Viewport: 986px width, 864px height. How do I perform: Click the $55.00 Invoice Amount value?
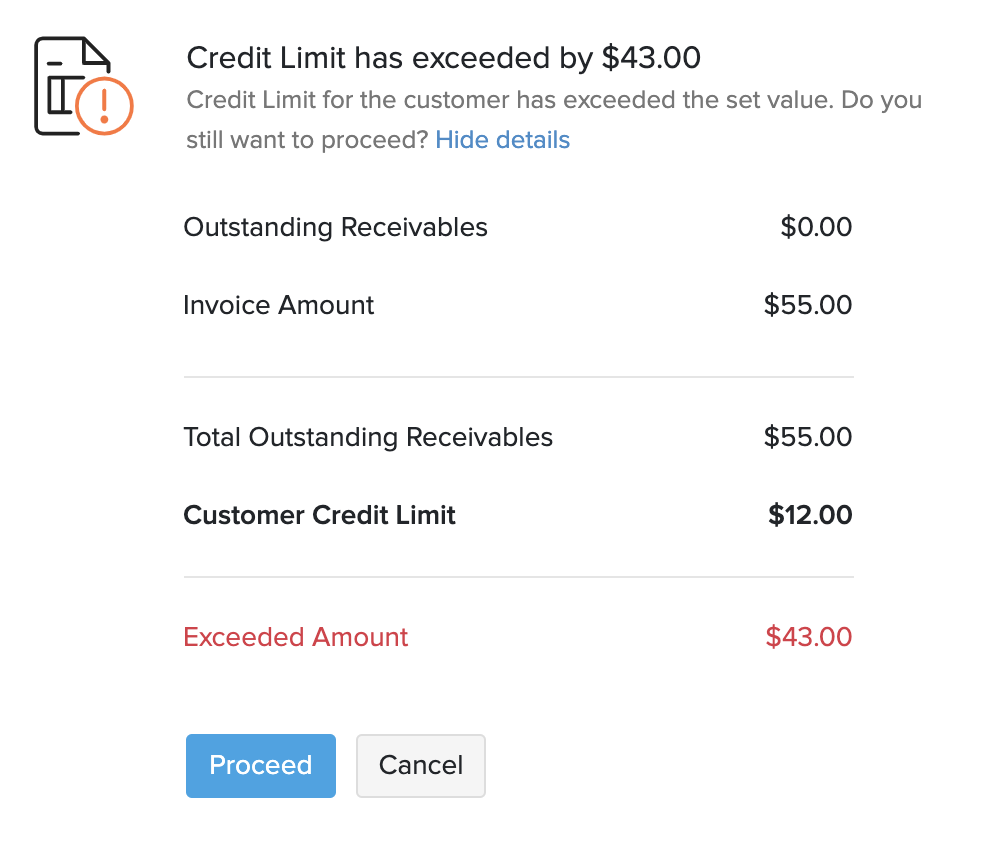(x=808, y=305)
